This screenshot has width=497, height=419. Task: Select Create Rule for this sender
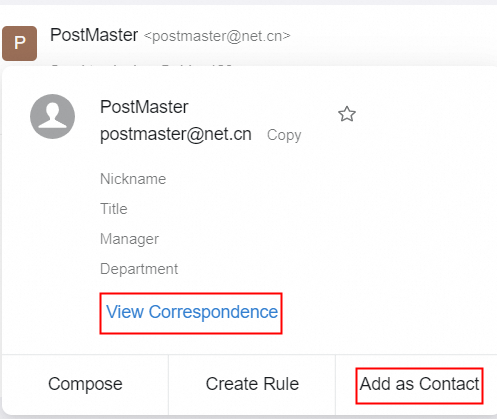252,384
